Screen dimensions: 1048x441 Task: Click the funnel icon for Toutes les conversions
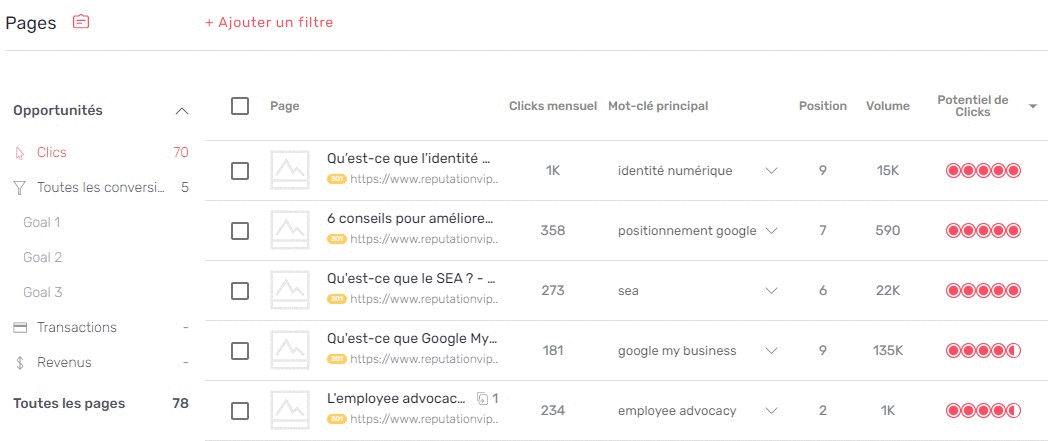(x=20, y=188)
